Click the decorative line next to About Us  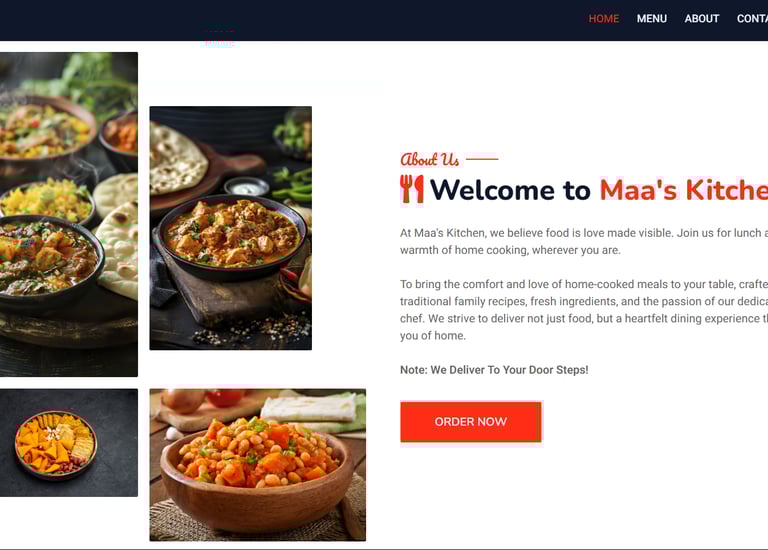[482, 159]
